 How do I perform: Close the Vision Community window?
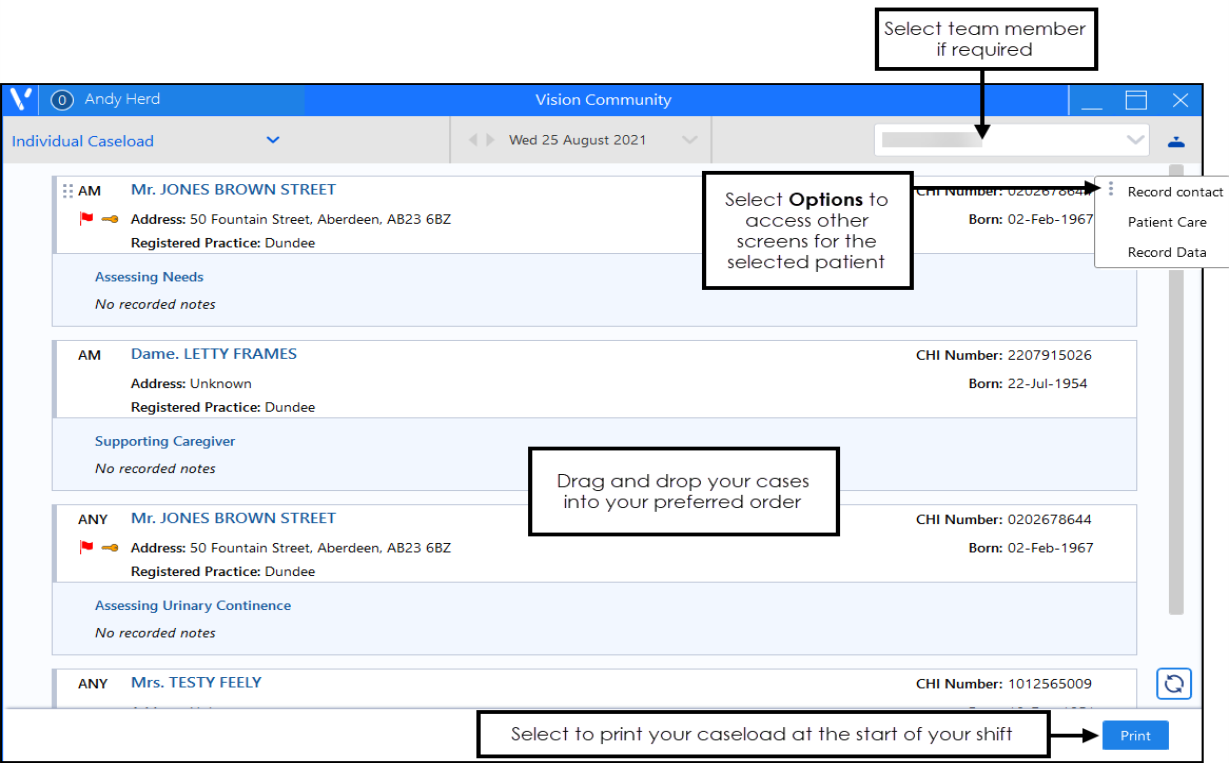pyautogui.click(x=1180, y=100)
